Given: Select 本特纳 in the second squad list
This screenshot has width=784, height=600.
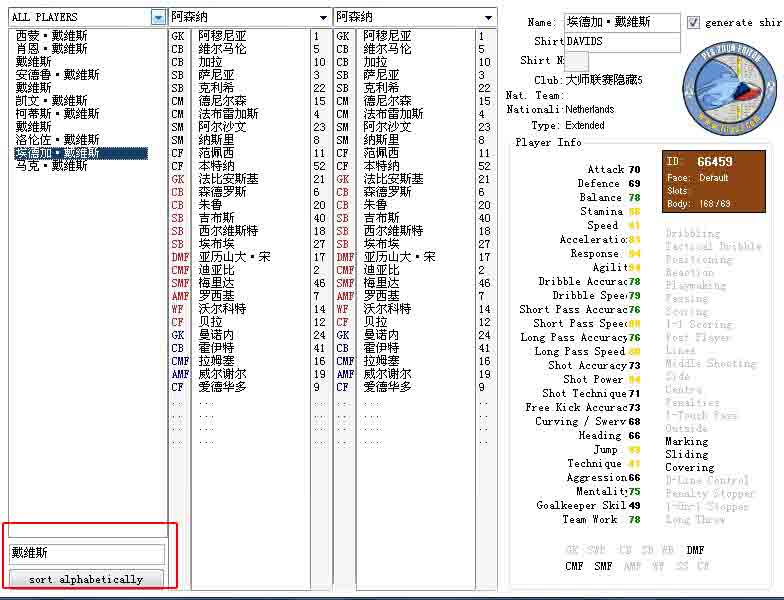Looking at the screenshot, I should tap(382, 166).
